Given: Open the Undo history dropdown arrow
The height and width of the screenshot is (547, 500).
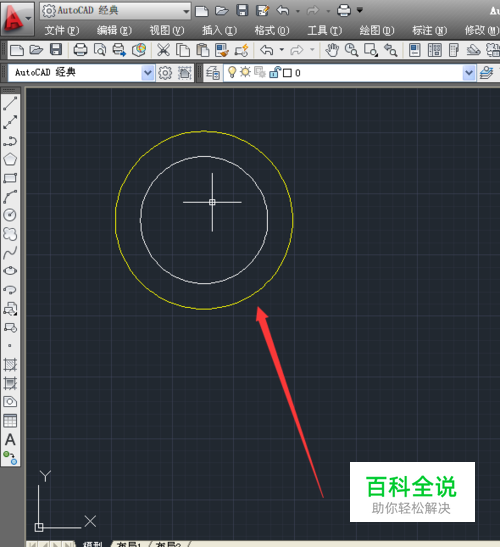Looking at the screenshot, I should point(282,50).
